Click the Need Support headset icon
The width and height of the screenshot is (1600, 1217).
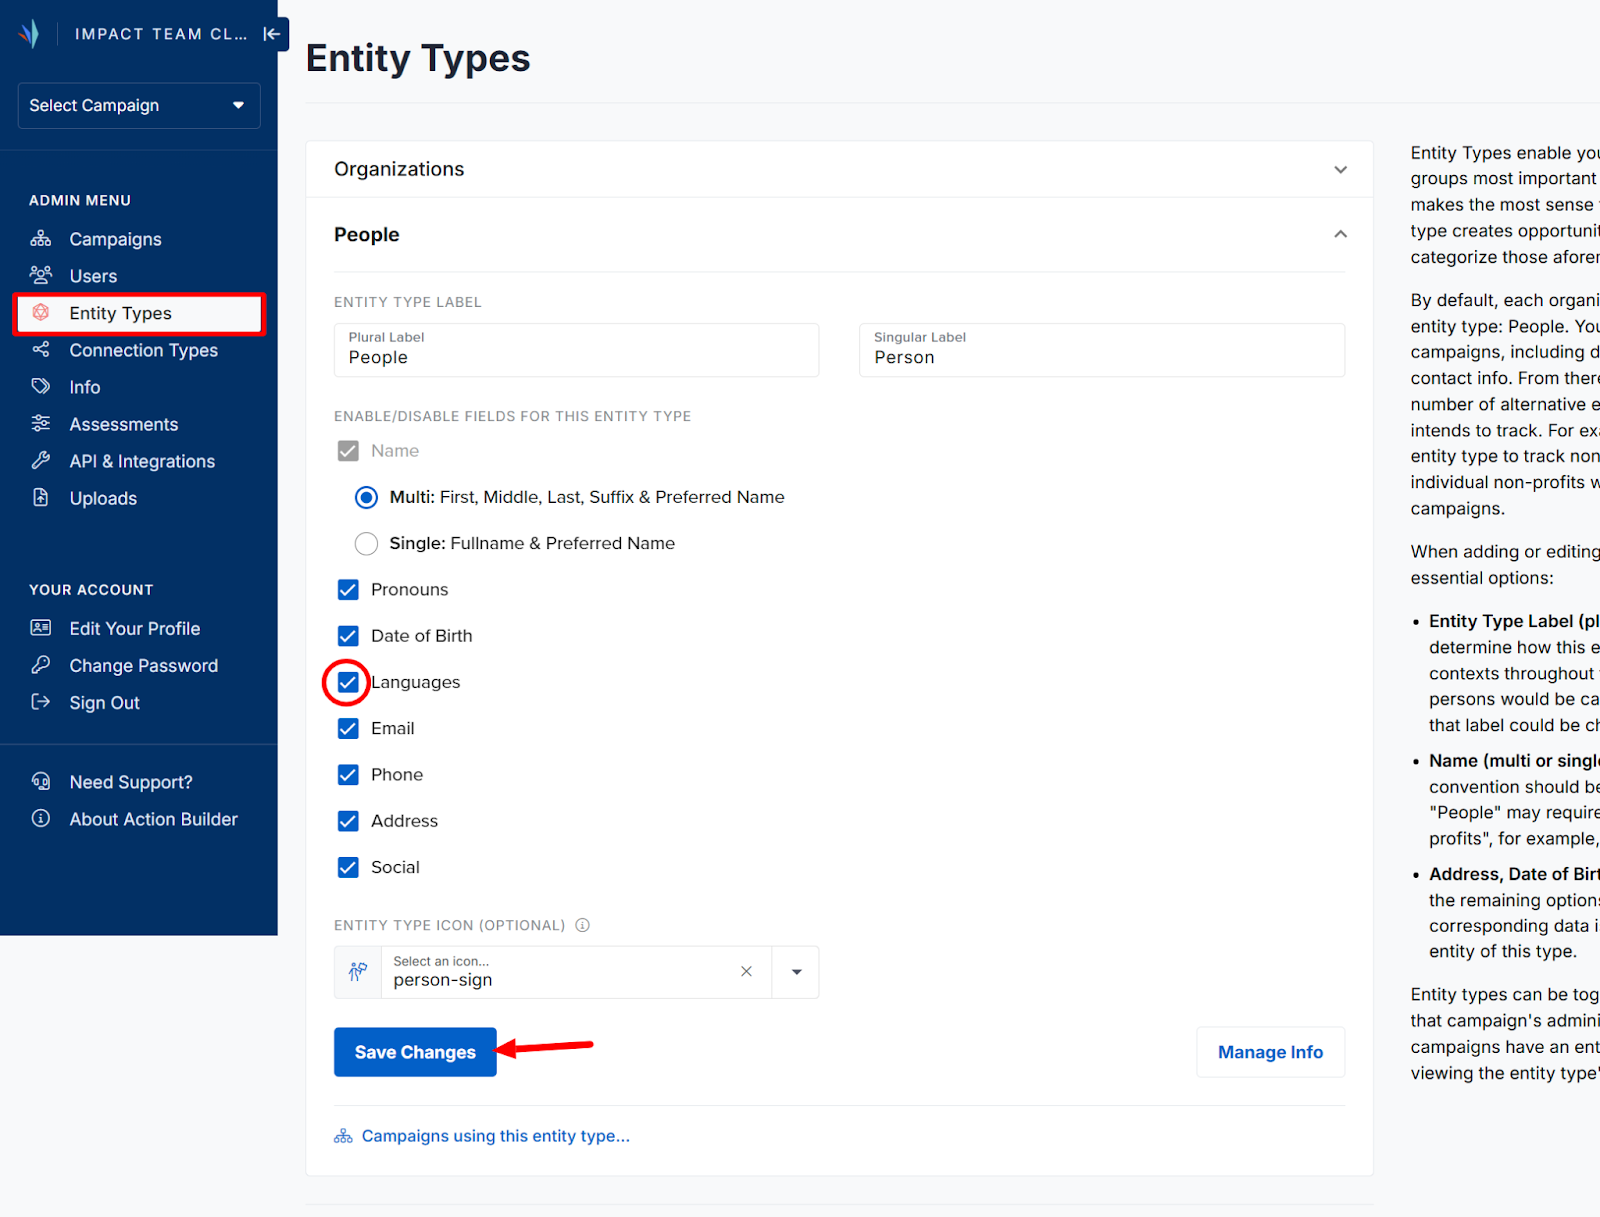click(41, 781)
